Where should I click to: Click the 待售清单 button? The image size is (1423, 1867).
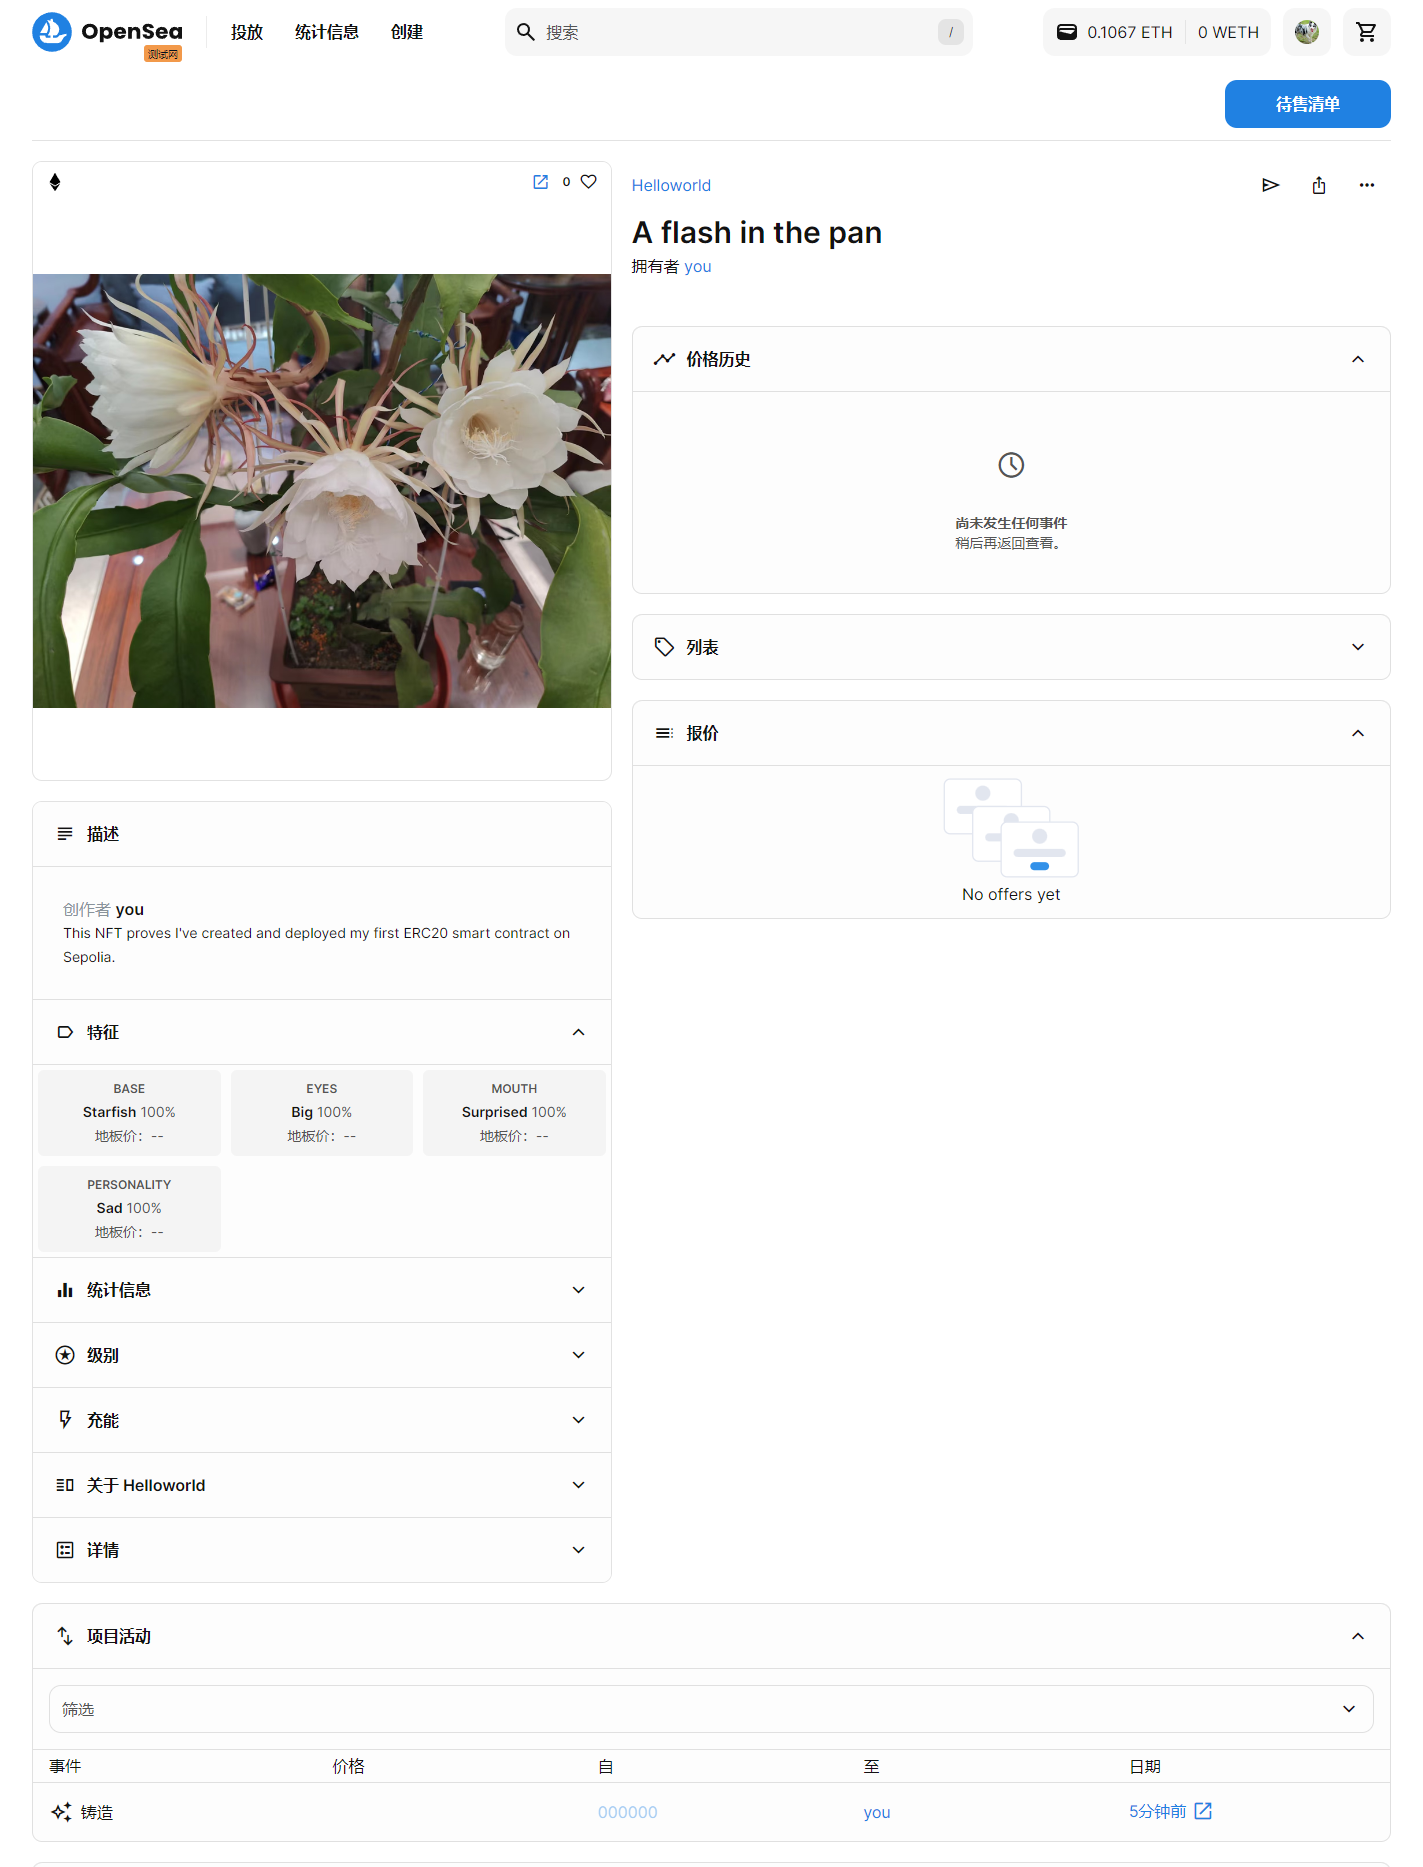click(x=1307, y=104)
